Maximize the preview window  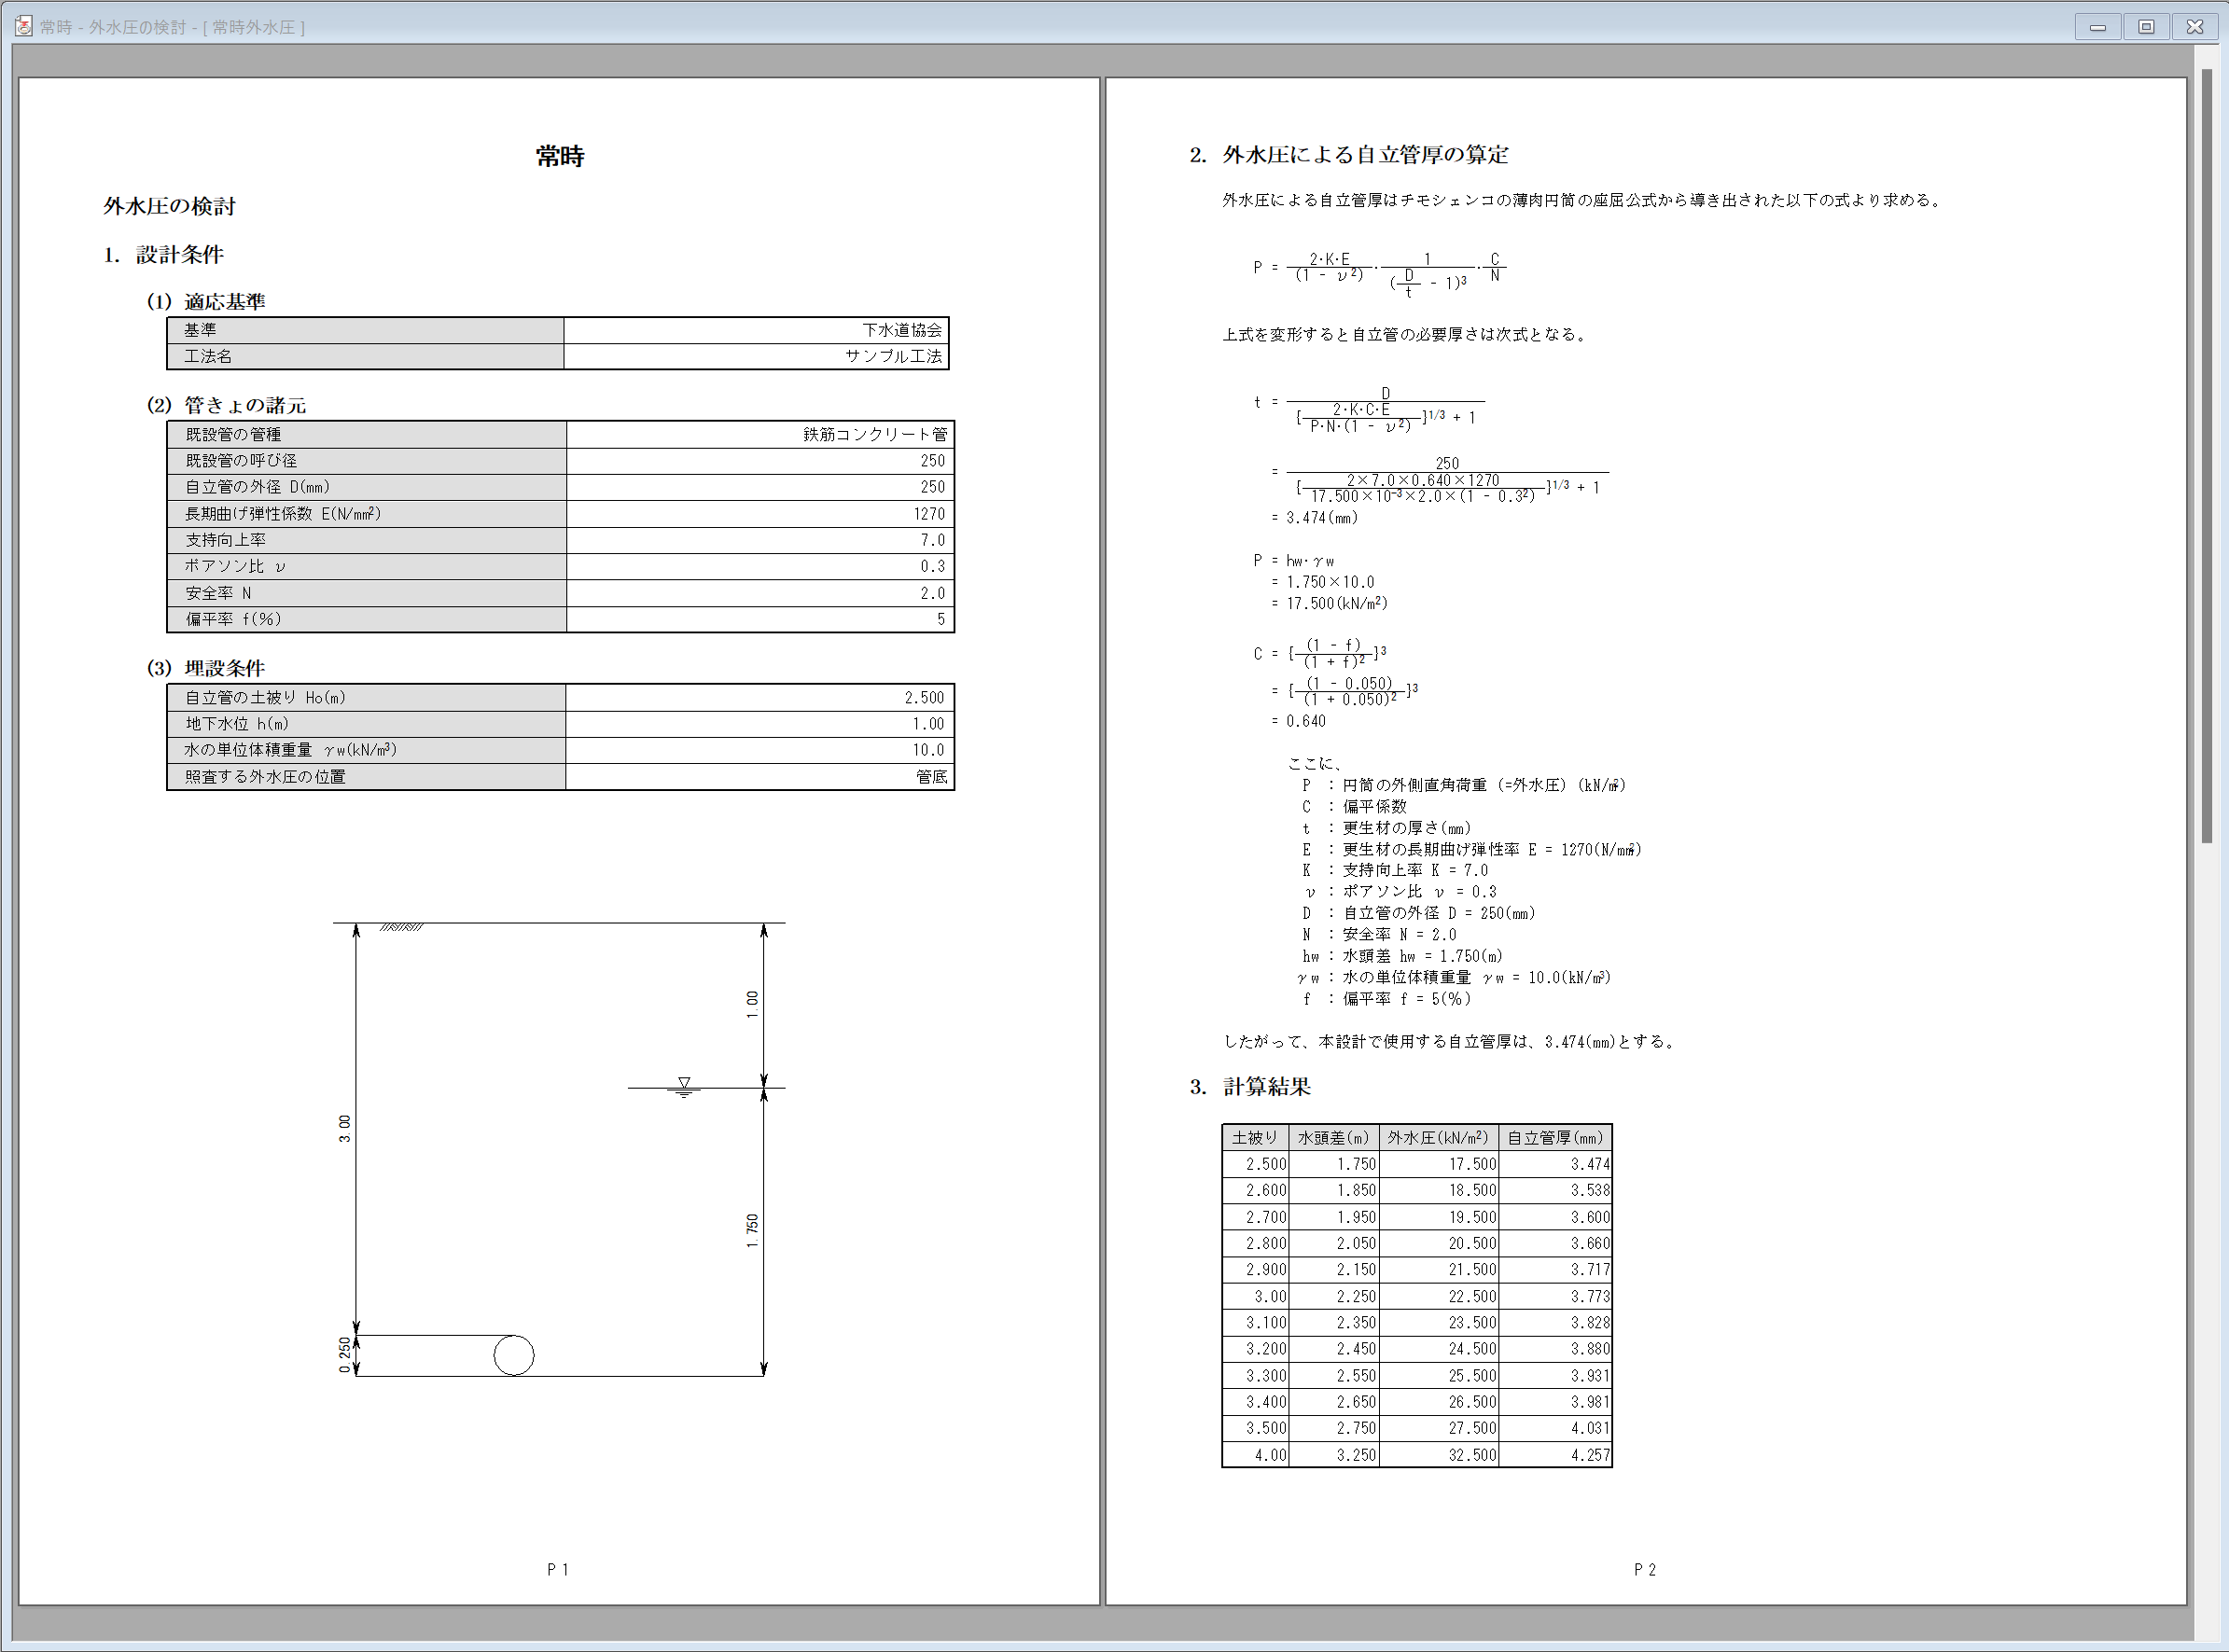(x=2146, y=27)
